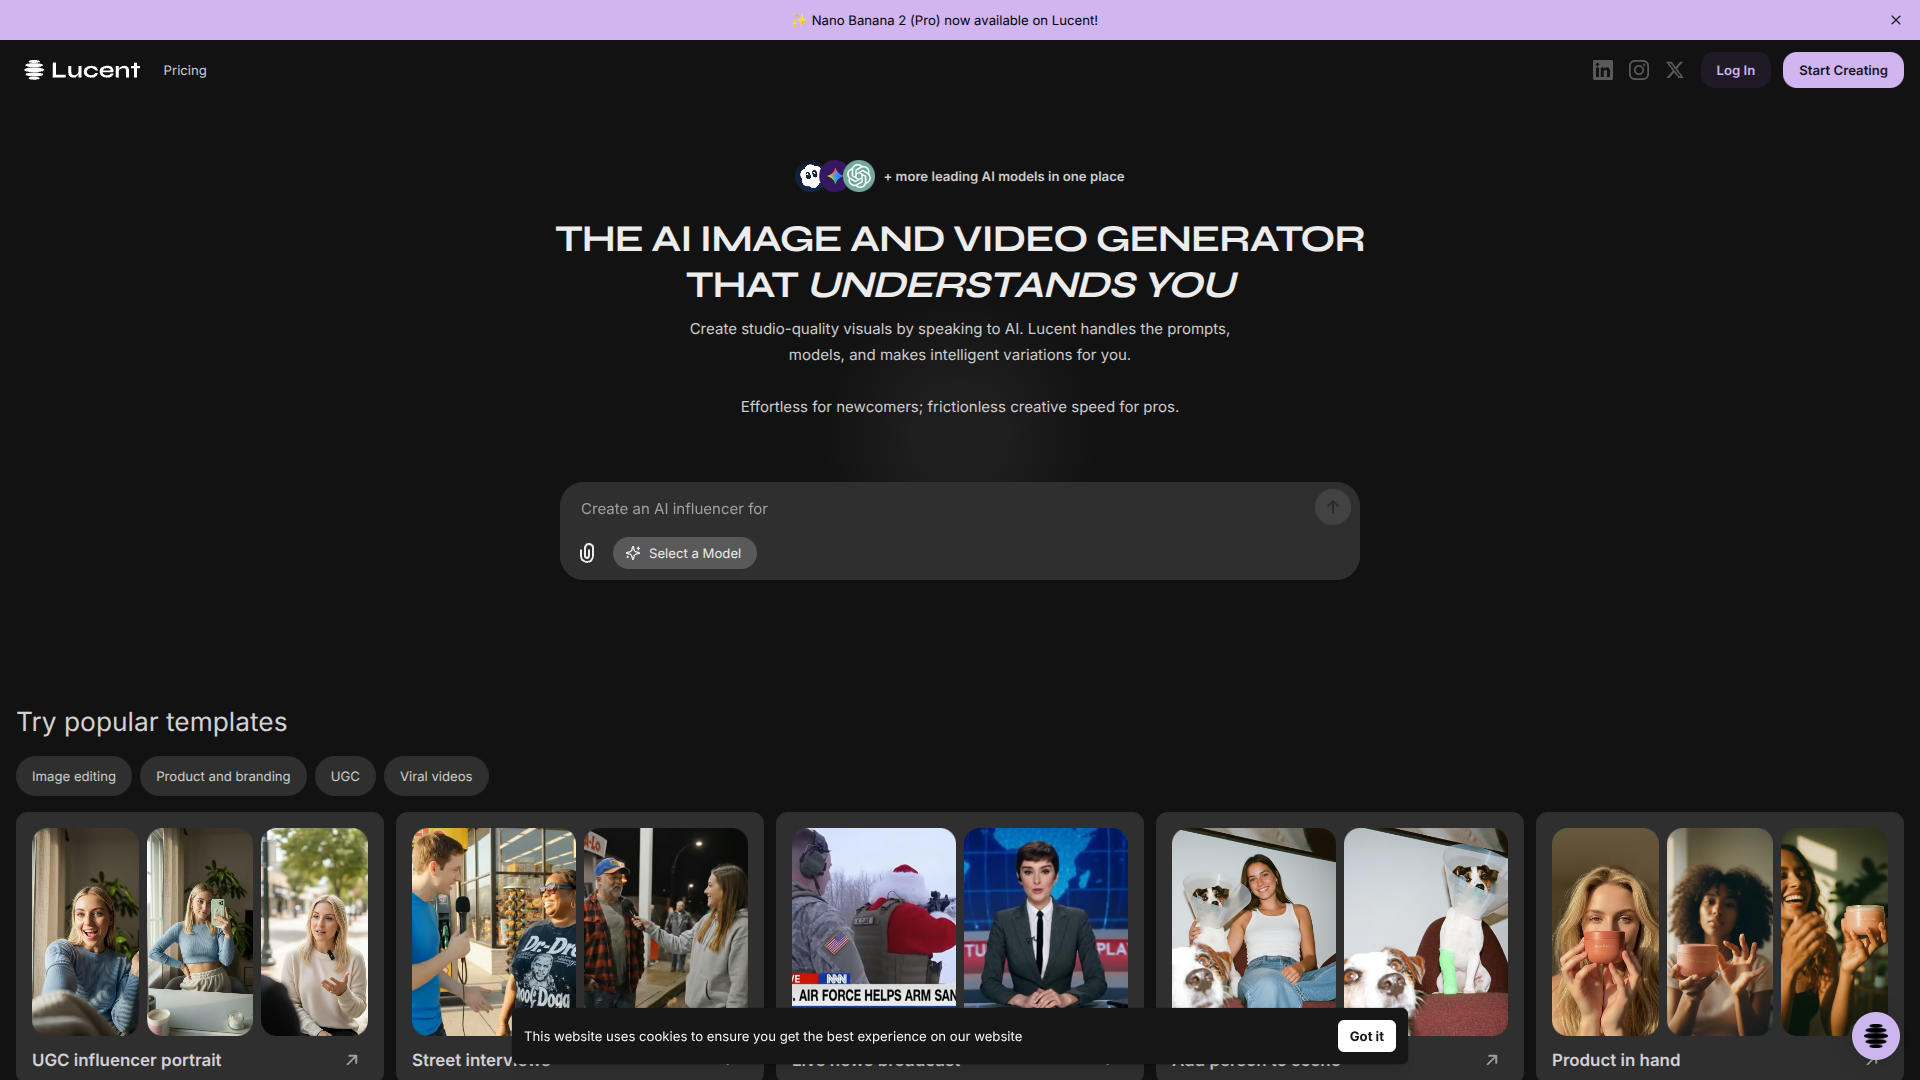Click the Lucent logo in header
Screen dimensions: 1920x1080
pos(82,70)
